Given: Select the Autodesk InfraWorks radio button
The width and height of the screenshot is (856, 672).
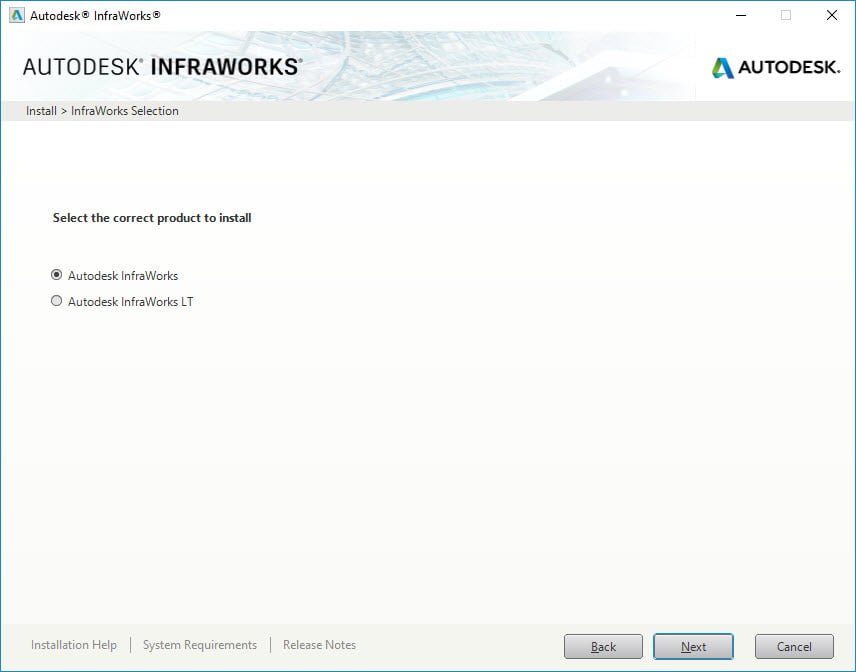Looking at the screenshot, I should click(x=56, y=275).
